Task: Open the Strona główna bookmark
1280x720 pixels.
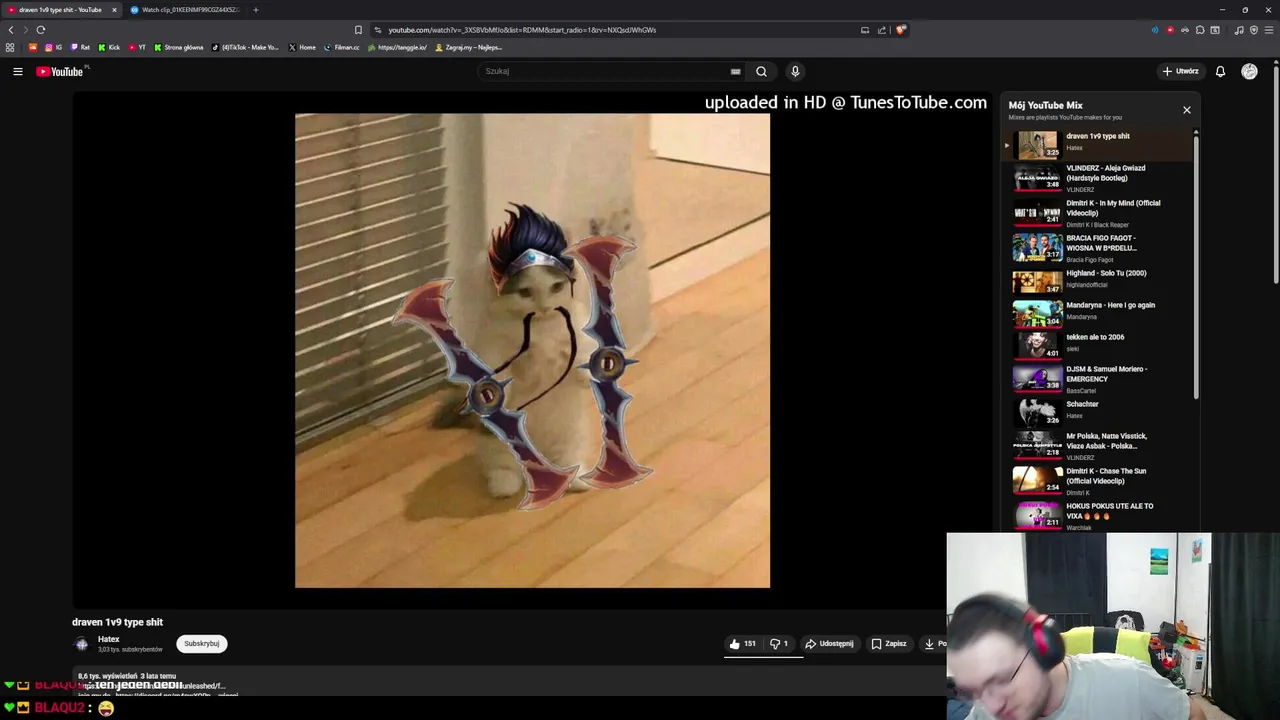Action: [179, 47]
